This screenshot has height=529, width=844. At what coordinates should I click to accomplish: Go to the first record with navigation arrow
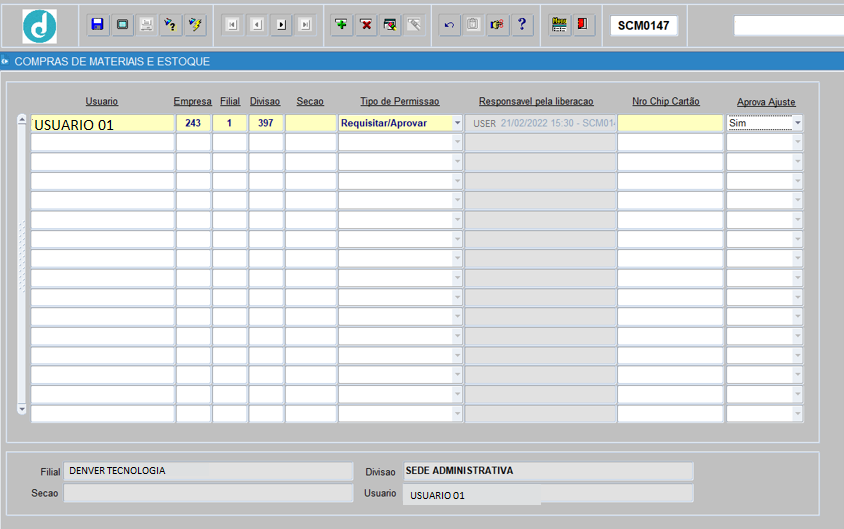point(232,25)
